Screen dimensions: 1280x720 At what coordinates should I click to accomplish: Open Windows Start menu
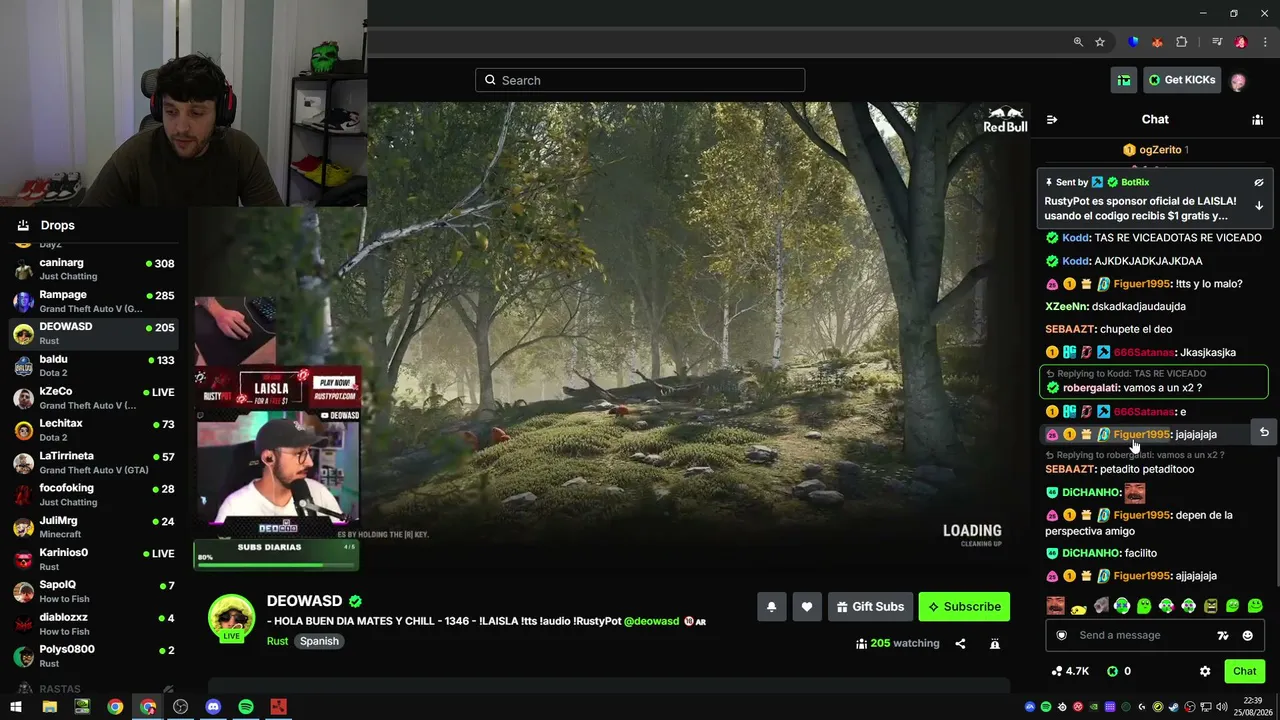[16, 707]
